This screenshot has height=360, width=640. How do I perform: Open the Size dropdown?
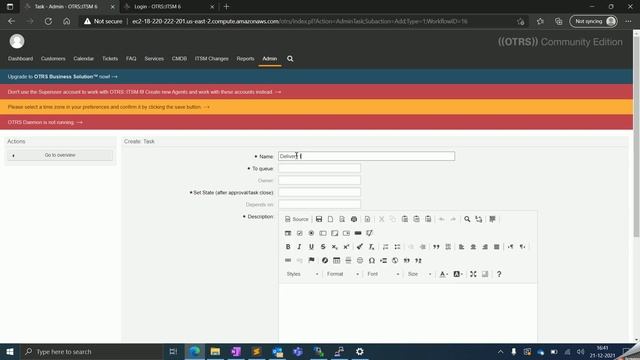(x=419, y=274)
